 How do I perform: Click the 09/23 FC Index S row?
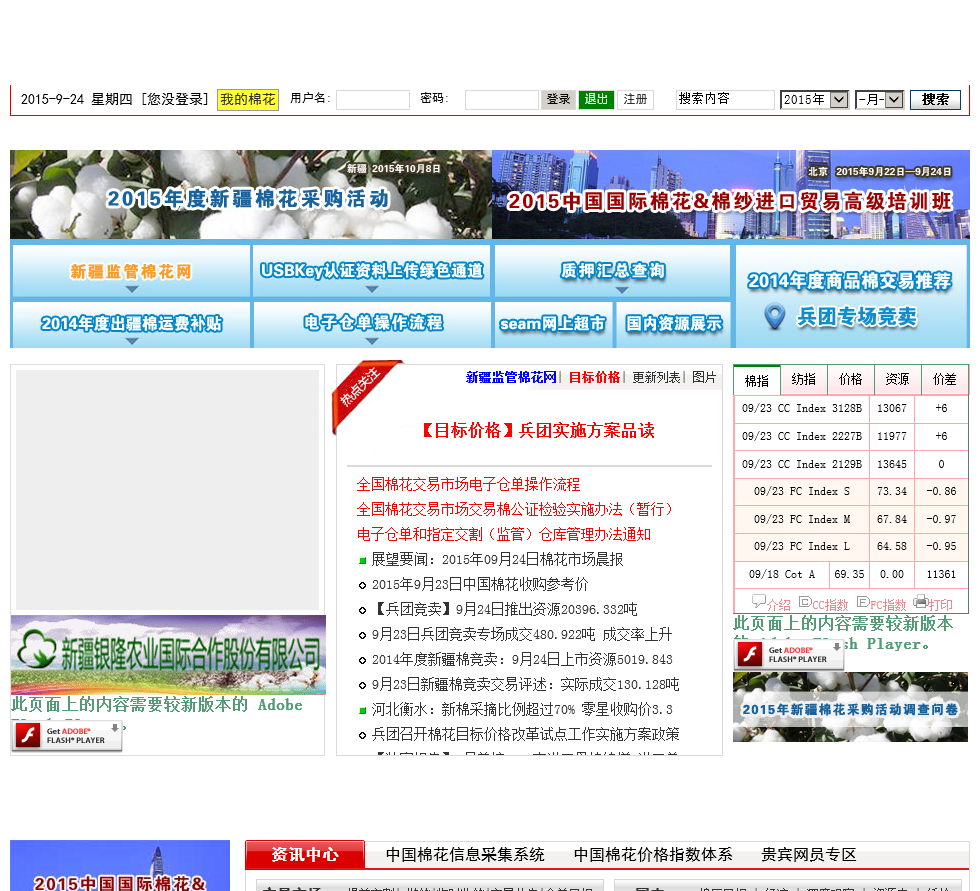tap(851, 491)
